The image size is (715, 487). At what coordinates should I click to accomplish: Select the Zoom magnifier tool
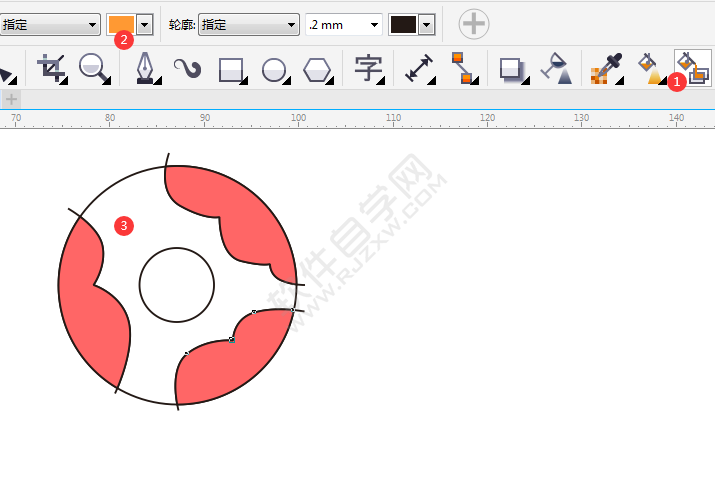tap(94, 69)
